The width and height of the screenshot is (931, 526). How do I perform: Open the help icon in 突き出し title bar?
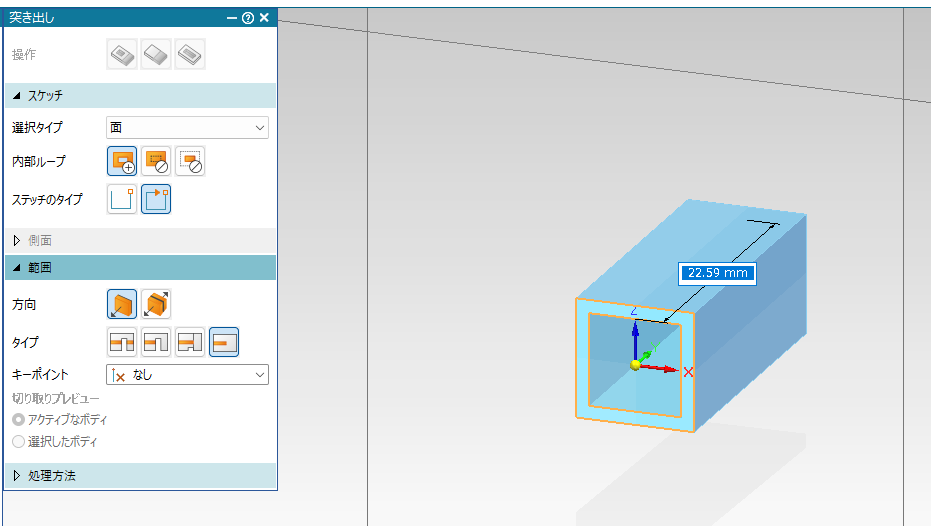pos(248,18)
